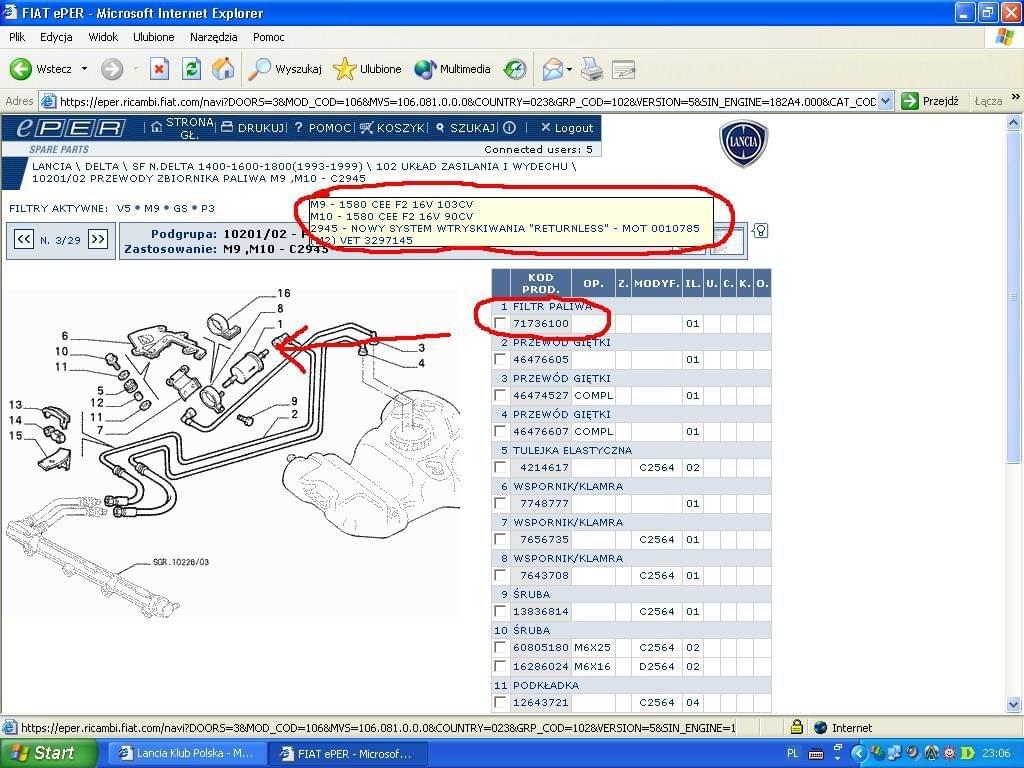Click the keyboard icon in system tray
This screenshot has width=1024, height=768.
tap(816, 754)
